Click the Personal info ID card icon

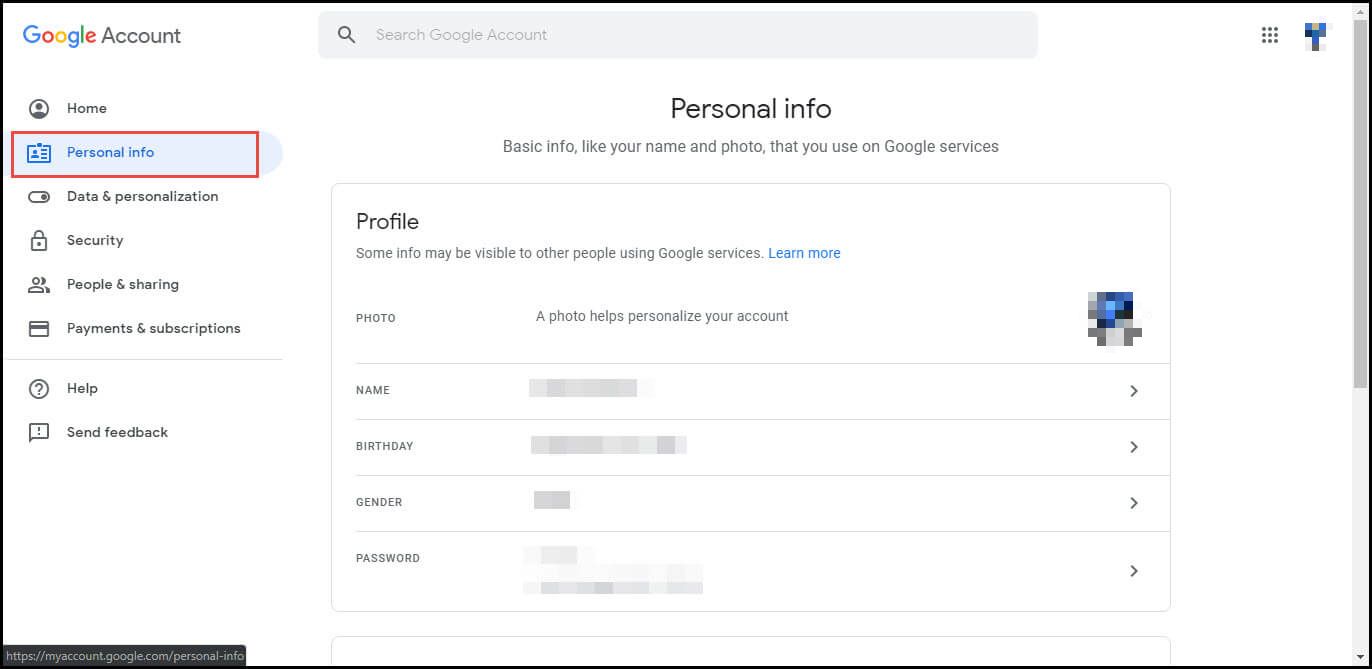(x=39, y=153)
